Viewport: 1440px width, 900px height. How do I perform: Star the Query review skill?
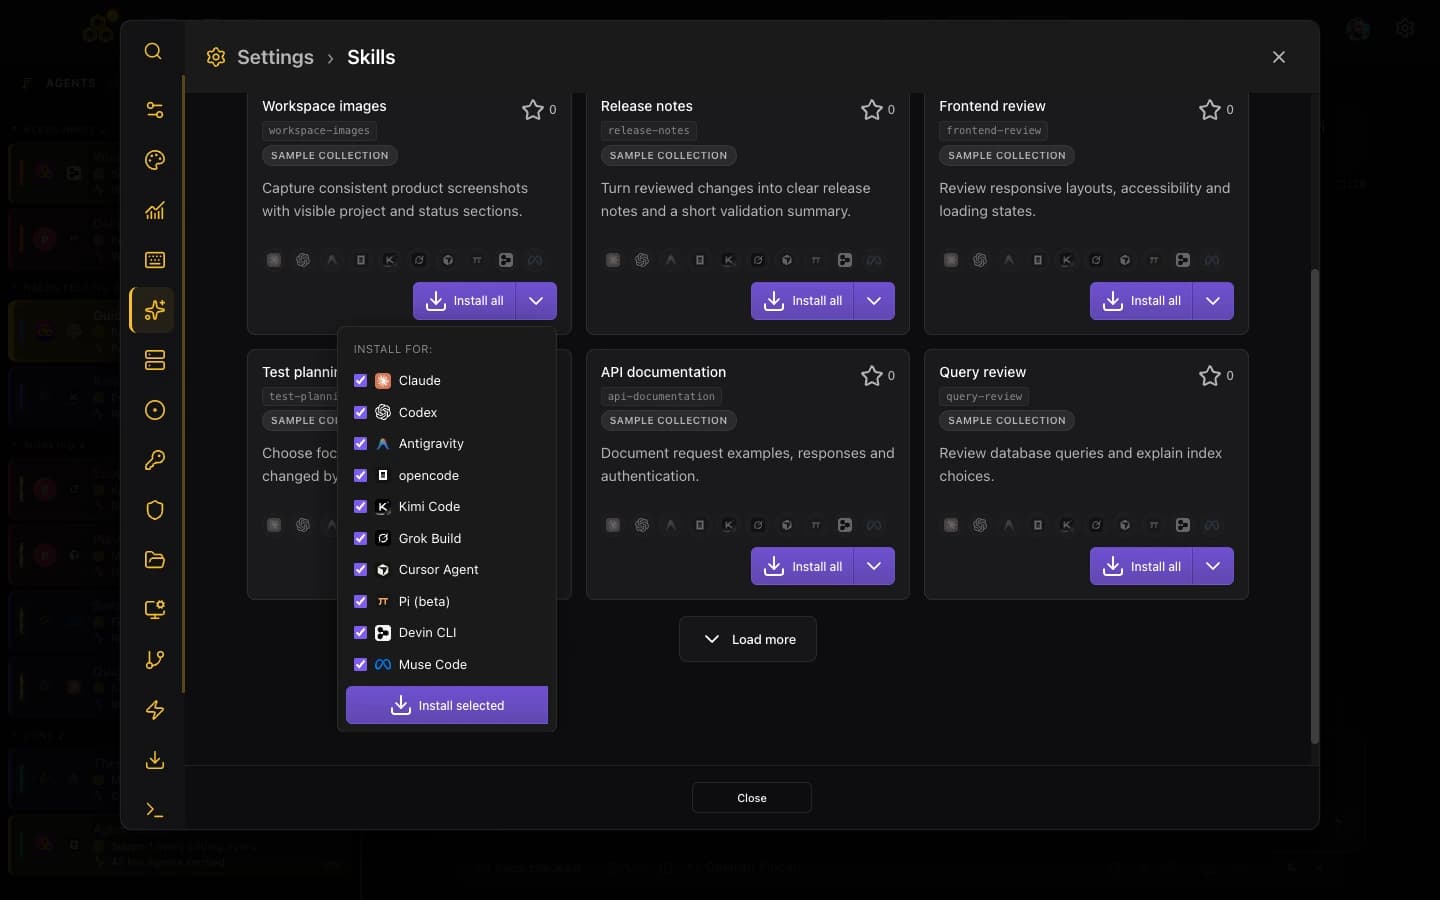[x=1210, y=375]
